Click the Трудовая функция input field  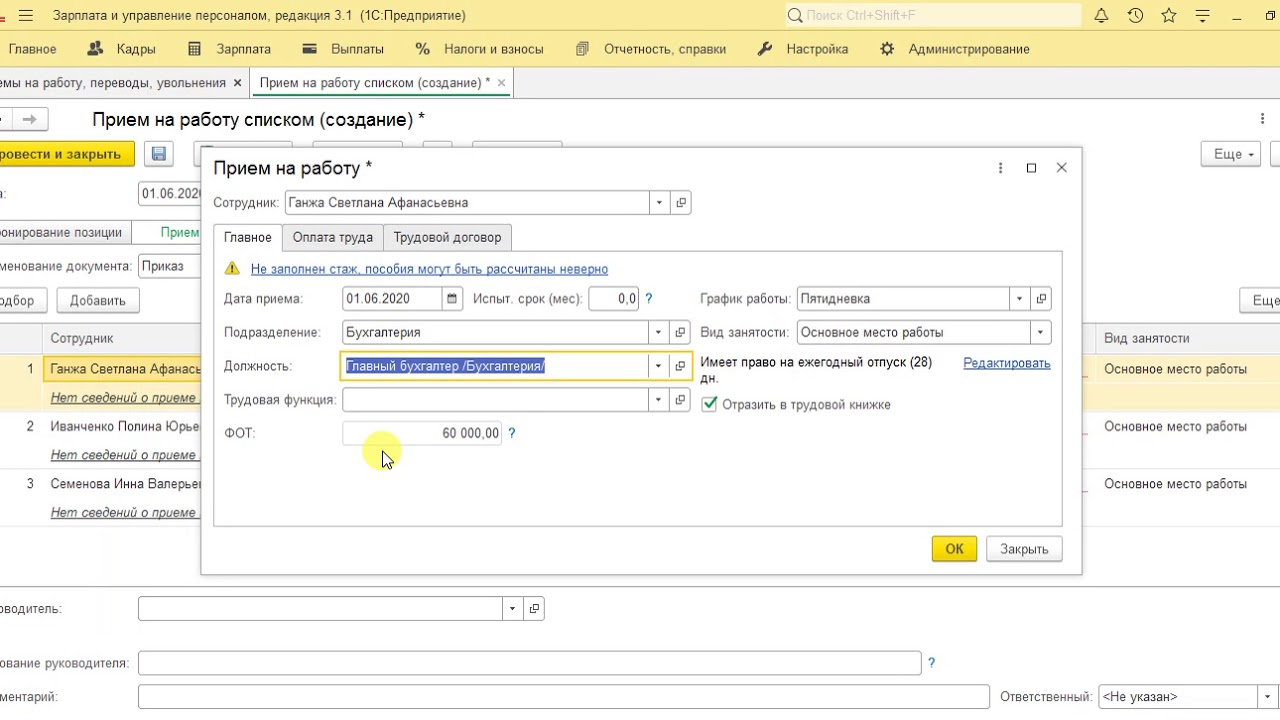[x=494, y=400]
